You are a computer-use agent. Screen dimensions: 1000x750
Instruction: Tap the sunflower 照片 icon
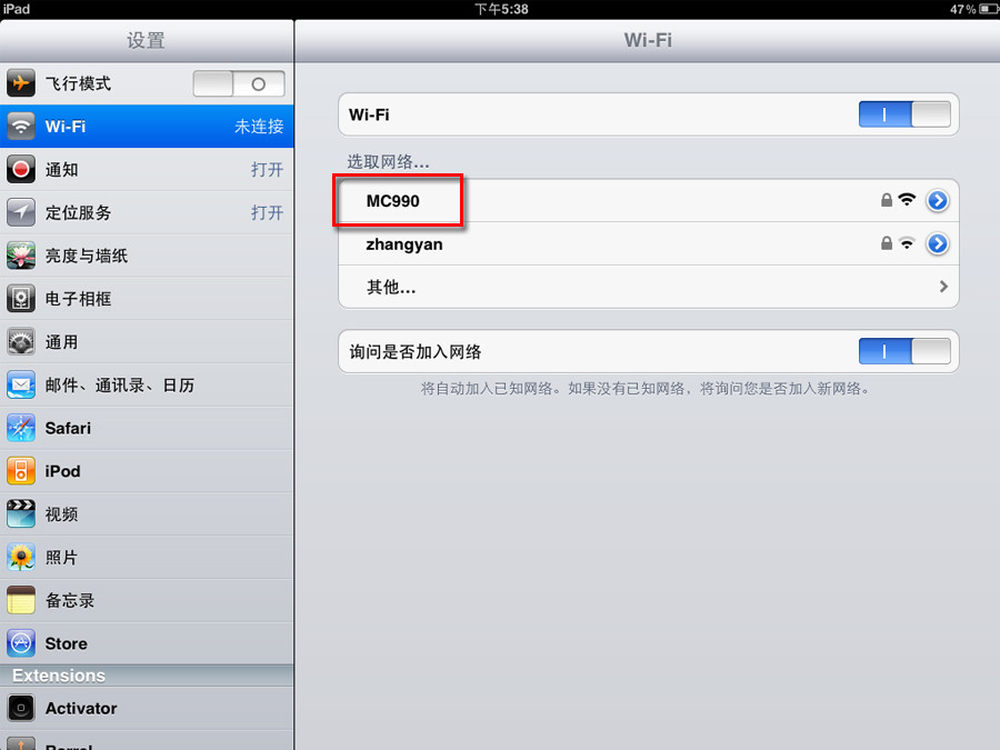20,557
